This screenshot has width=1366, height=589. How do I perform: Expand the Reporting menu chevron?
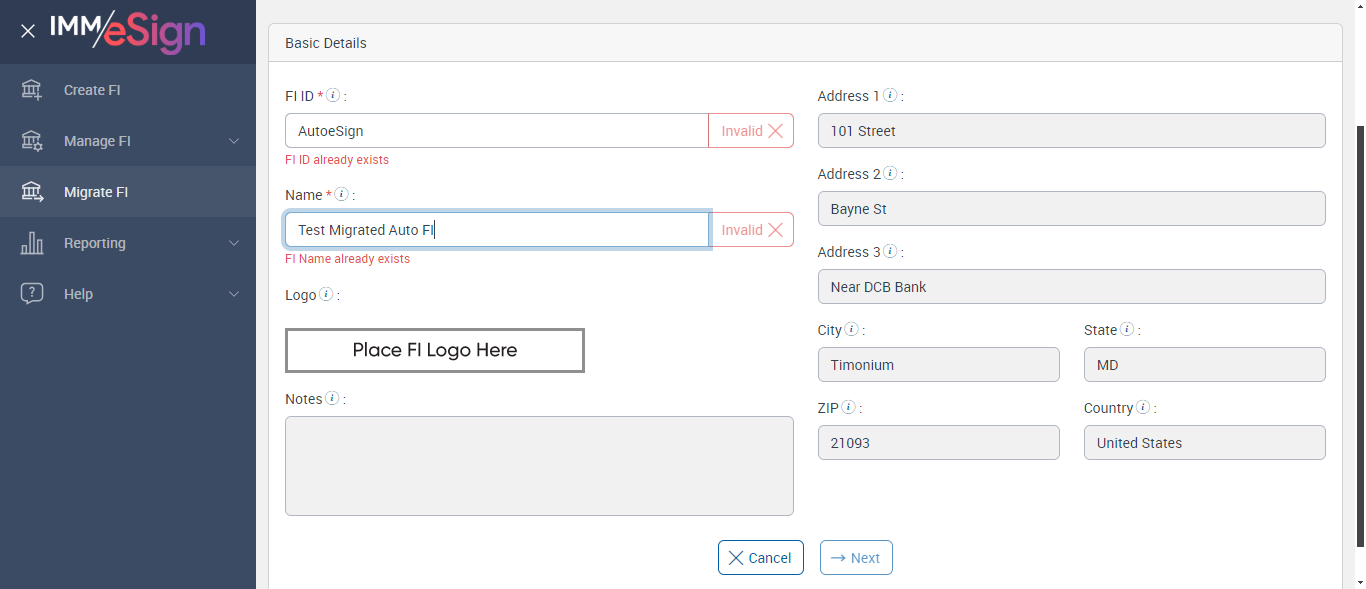(x=234, y=243)
